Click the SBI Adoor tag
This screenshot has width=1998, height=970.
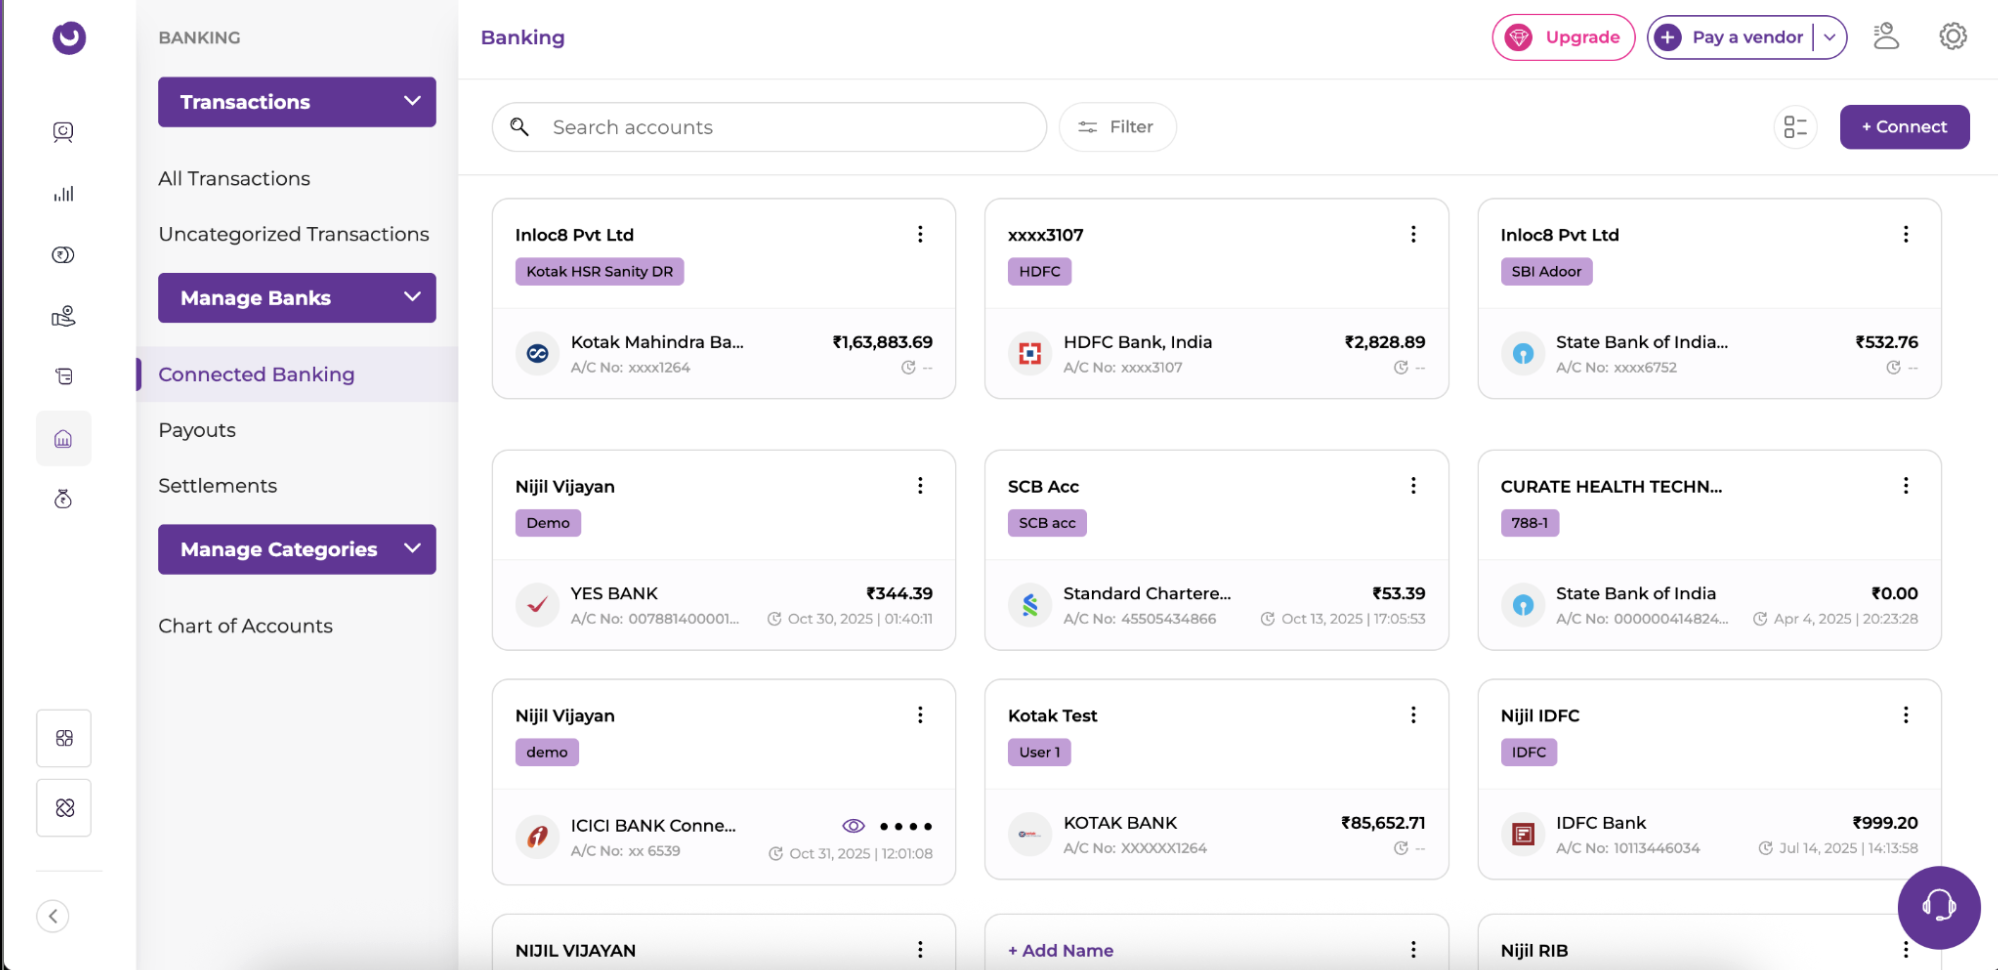[1546, 272]
